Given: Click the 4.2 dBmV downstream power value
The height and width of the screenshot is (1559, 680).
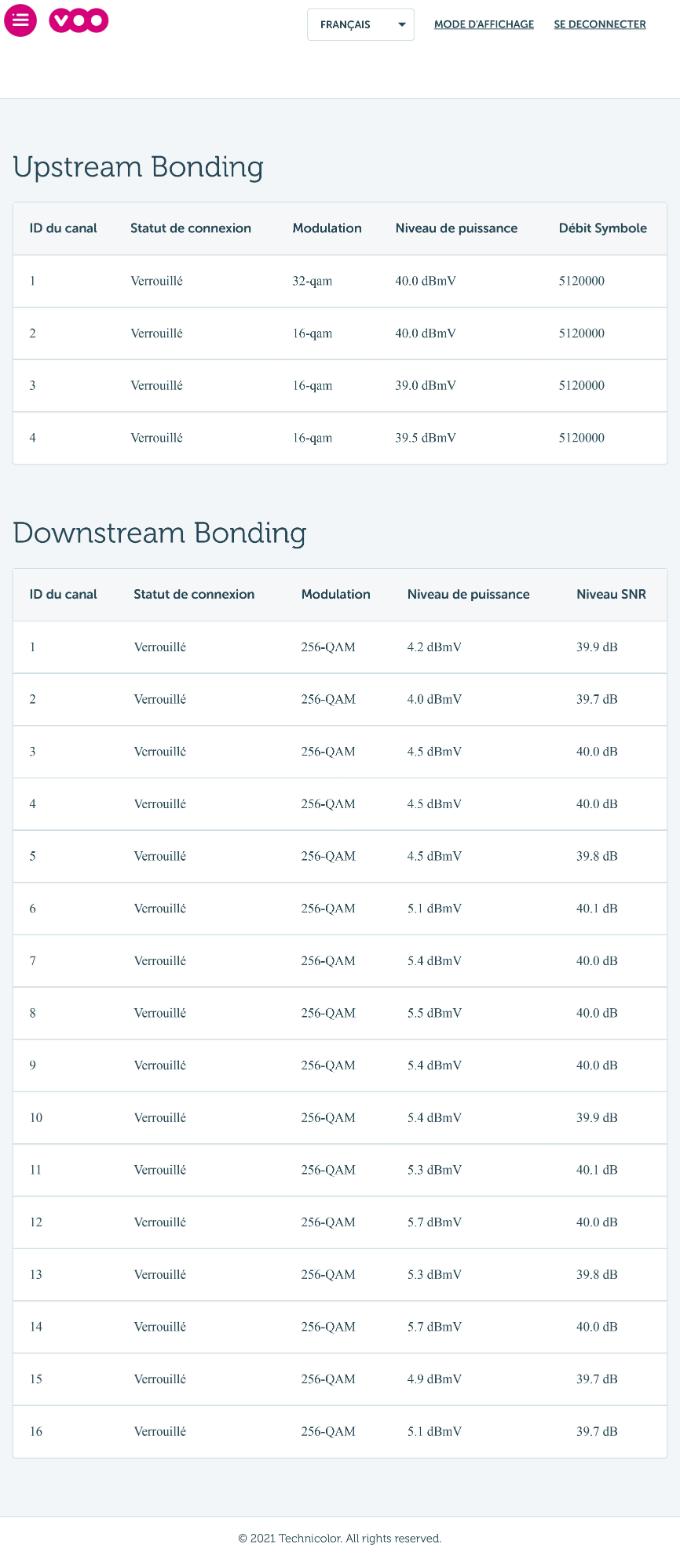Looking at the screenshot, I should pyautogui.click(x=434, y=647).
